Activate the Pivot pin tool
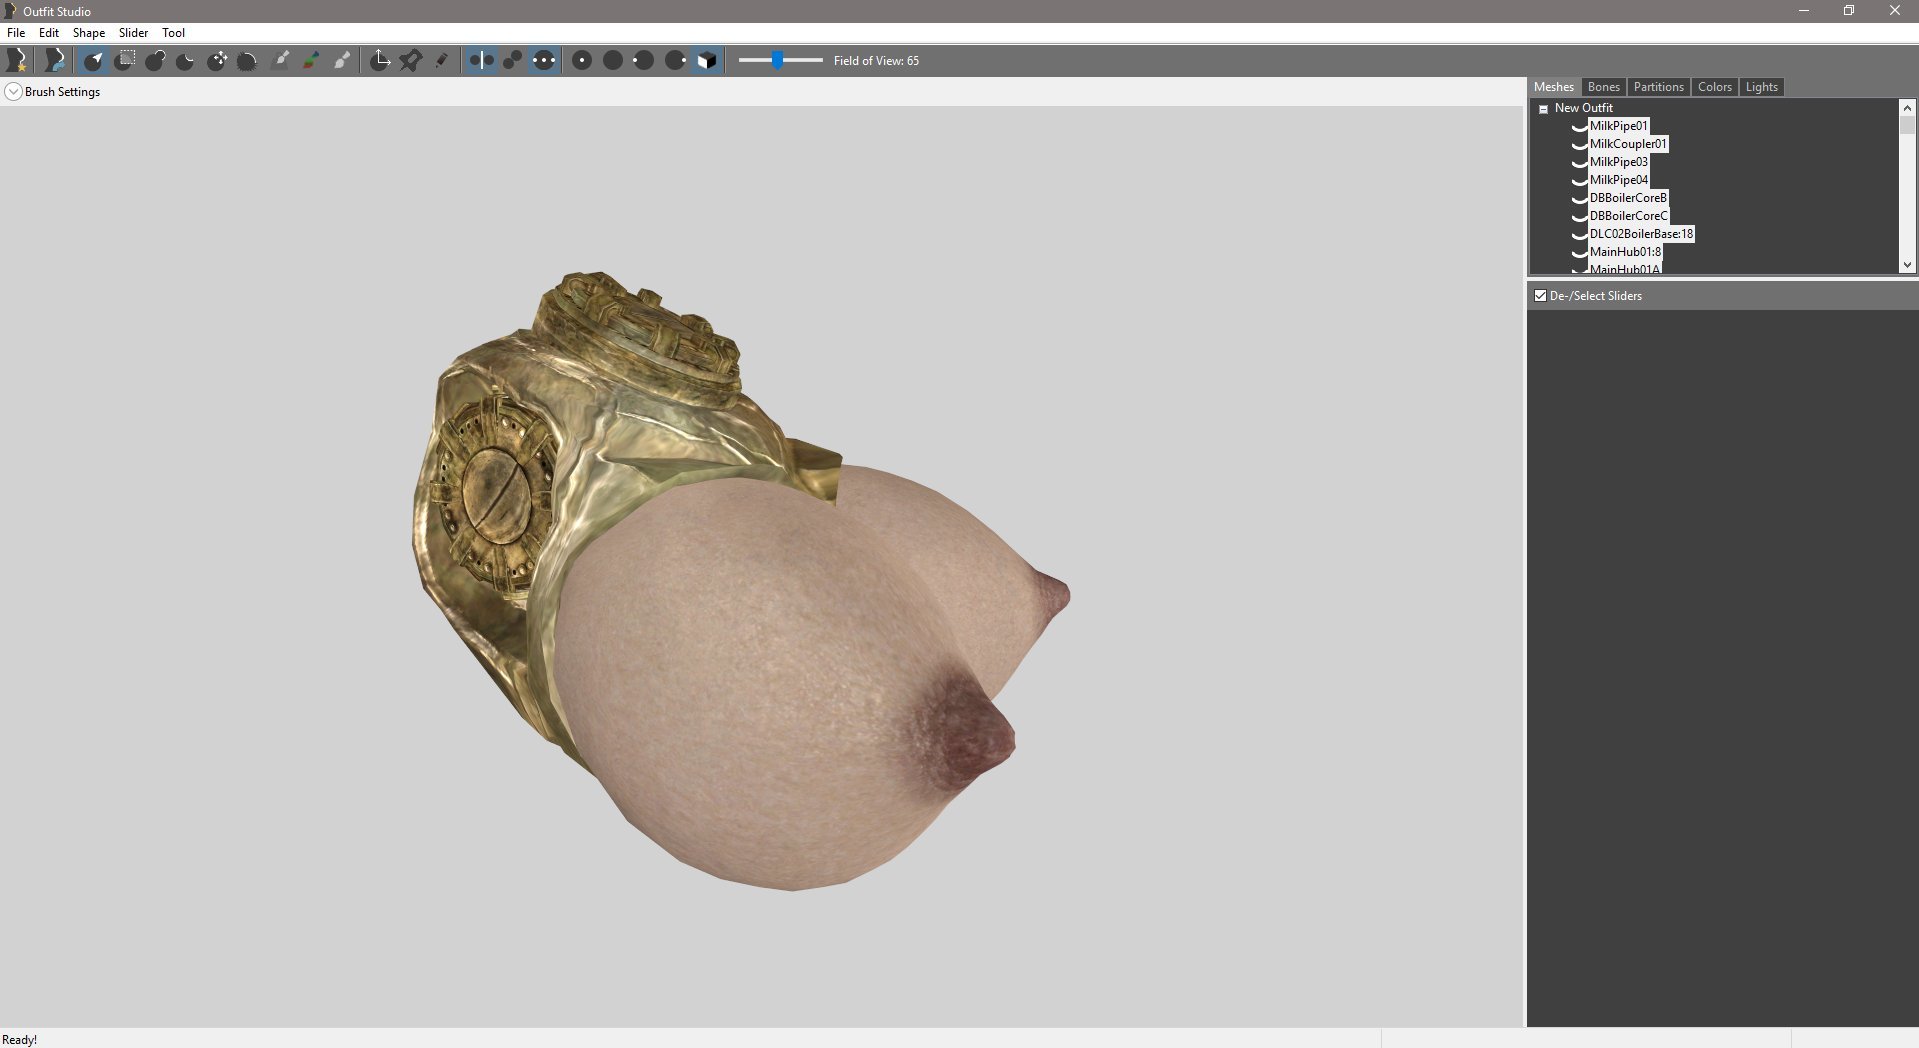Screen dimensions: 1919x1048 click(x=411, y=60)
